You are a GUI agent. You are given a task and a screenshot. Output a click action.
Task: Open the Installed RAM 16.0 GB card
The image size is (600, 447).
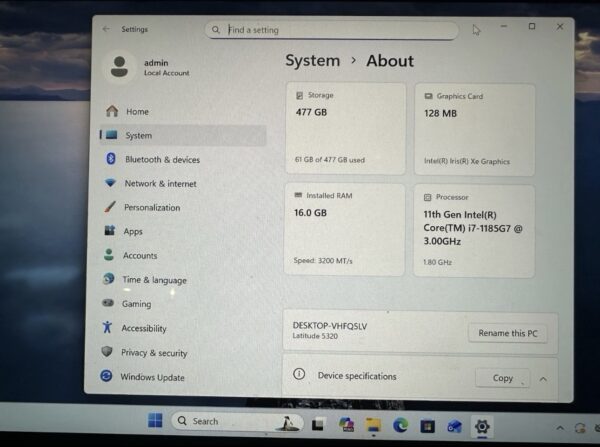[x=344, y=229]
